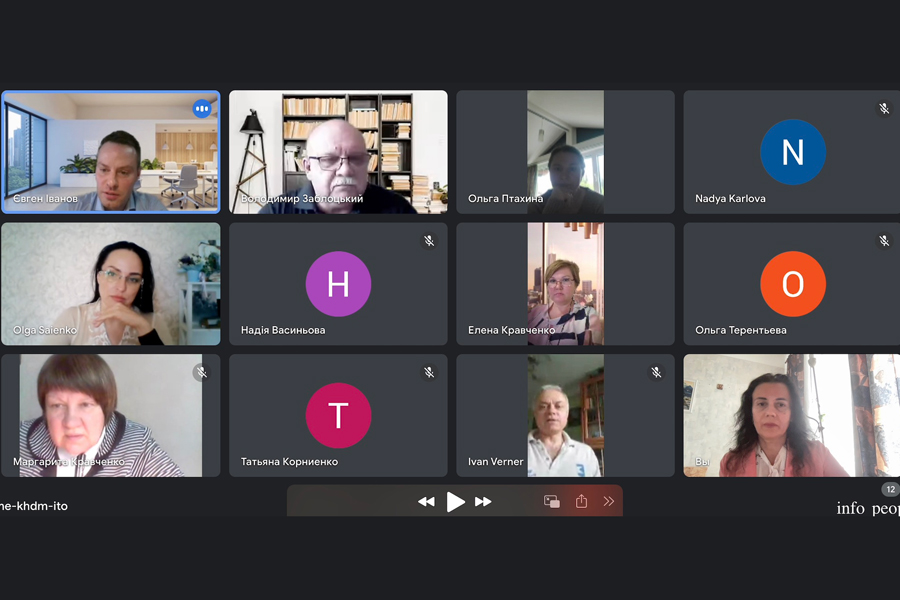Click the name label 'Ольга Терентьева'
The image size is (900, 600).
[x=740, y=330]
